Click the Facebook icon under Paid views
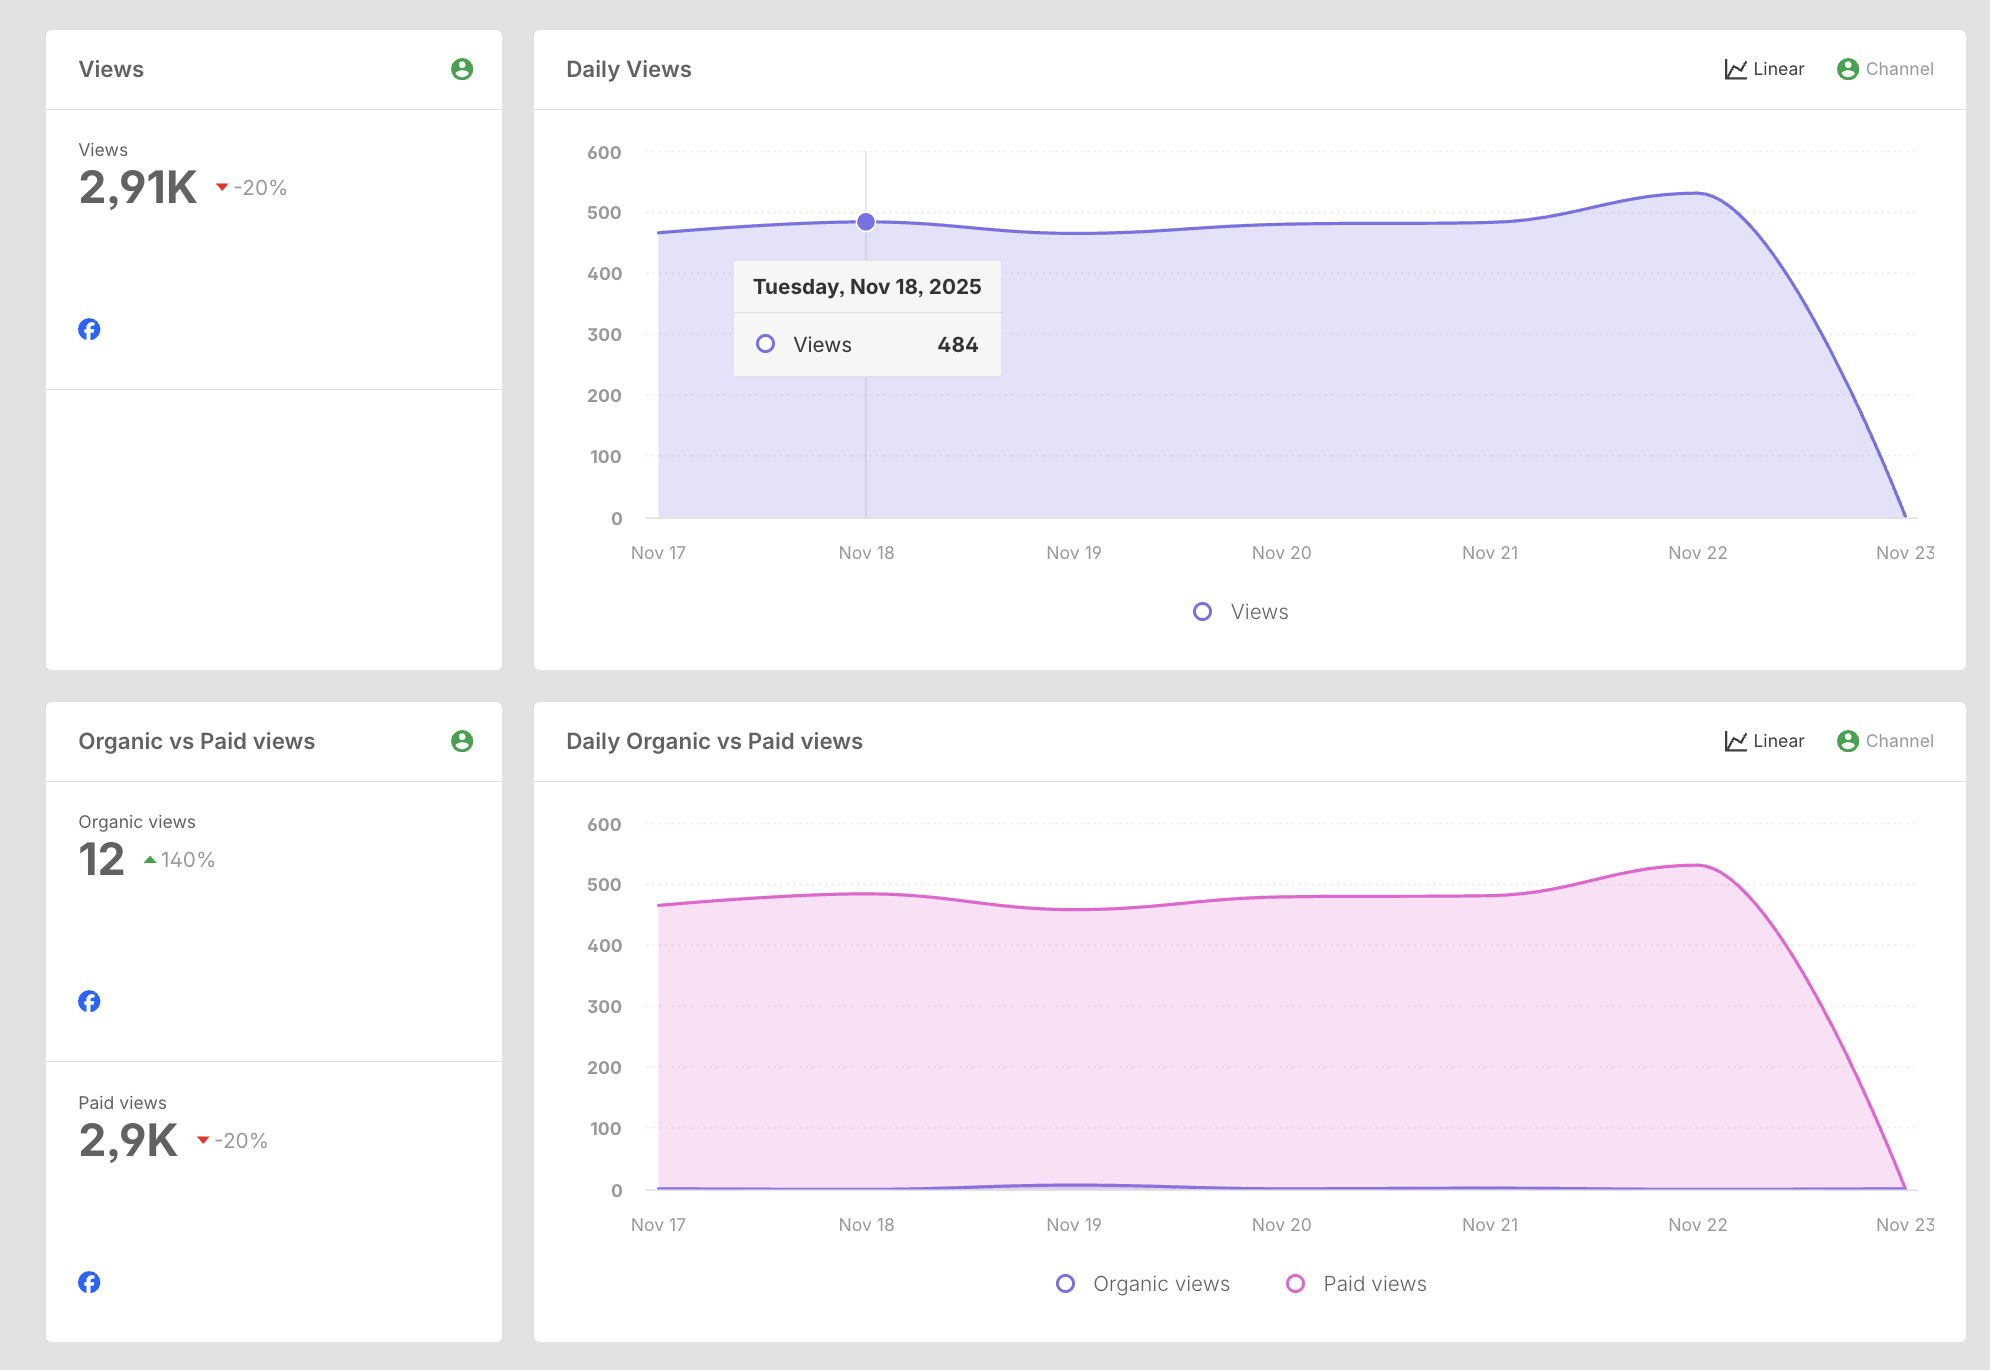This screenshot has width=1990, height=1370. click(89, 1282)
